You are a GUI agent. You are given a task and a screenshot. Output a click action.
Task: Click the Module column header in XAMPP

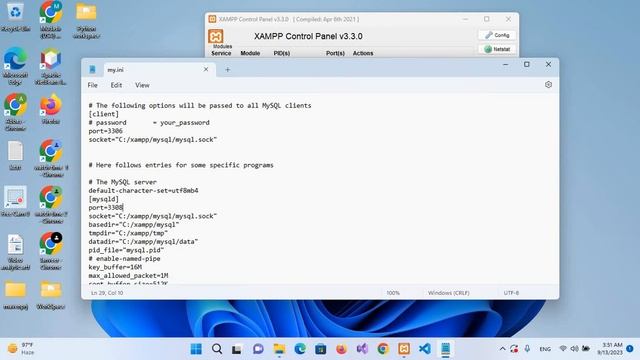click(250, 53)
